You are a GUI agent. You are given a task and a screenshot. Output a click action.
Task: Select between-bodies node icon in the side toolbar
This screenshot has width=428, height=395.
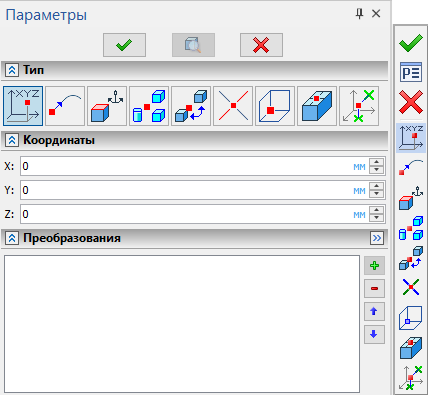point(411,228)
